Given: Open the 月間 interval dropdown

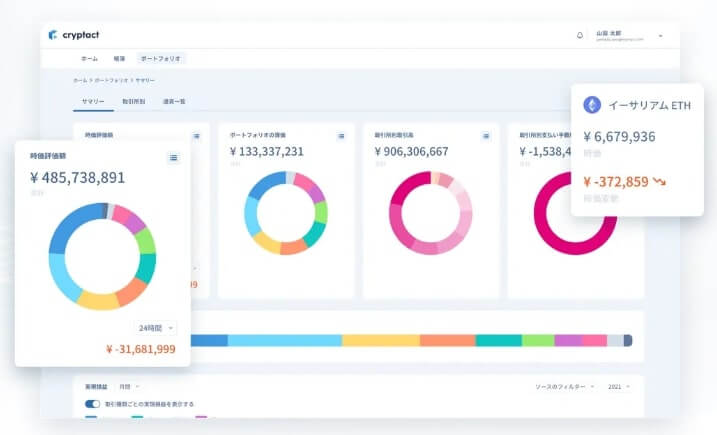Looking at the screenshot, I should click(129, 386).
